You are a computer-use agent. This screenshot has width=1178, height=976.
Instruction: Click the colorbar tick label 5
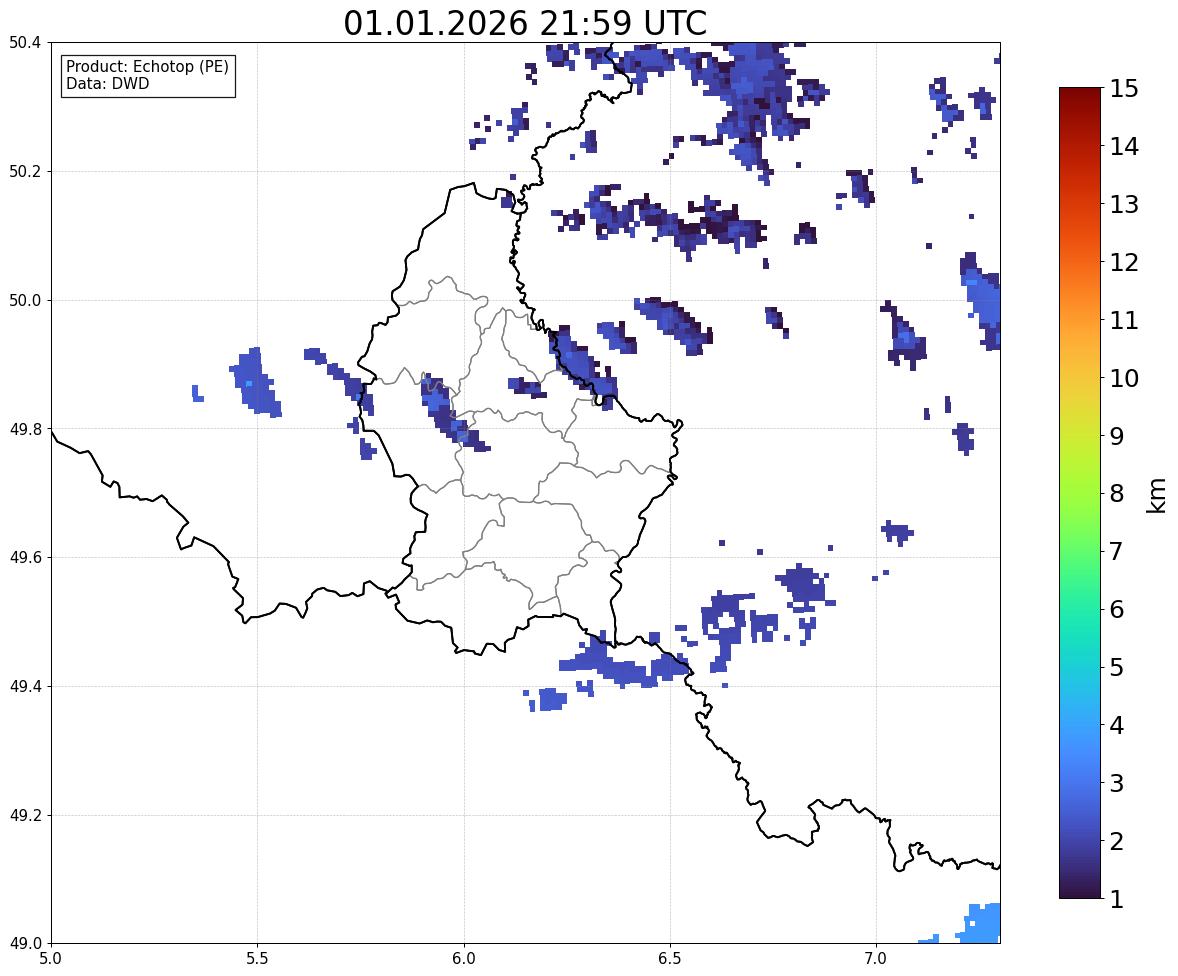1117,667
